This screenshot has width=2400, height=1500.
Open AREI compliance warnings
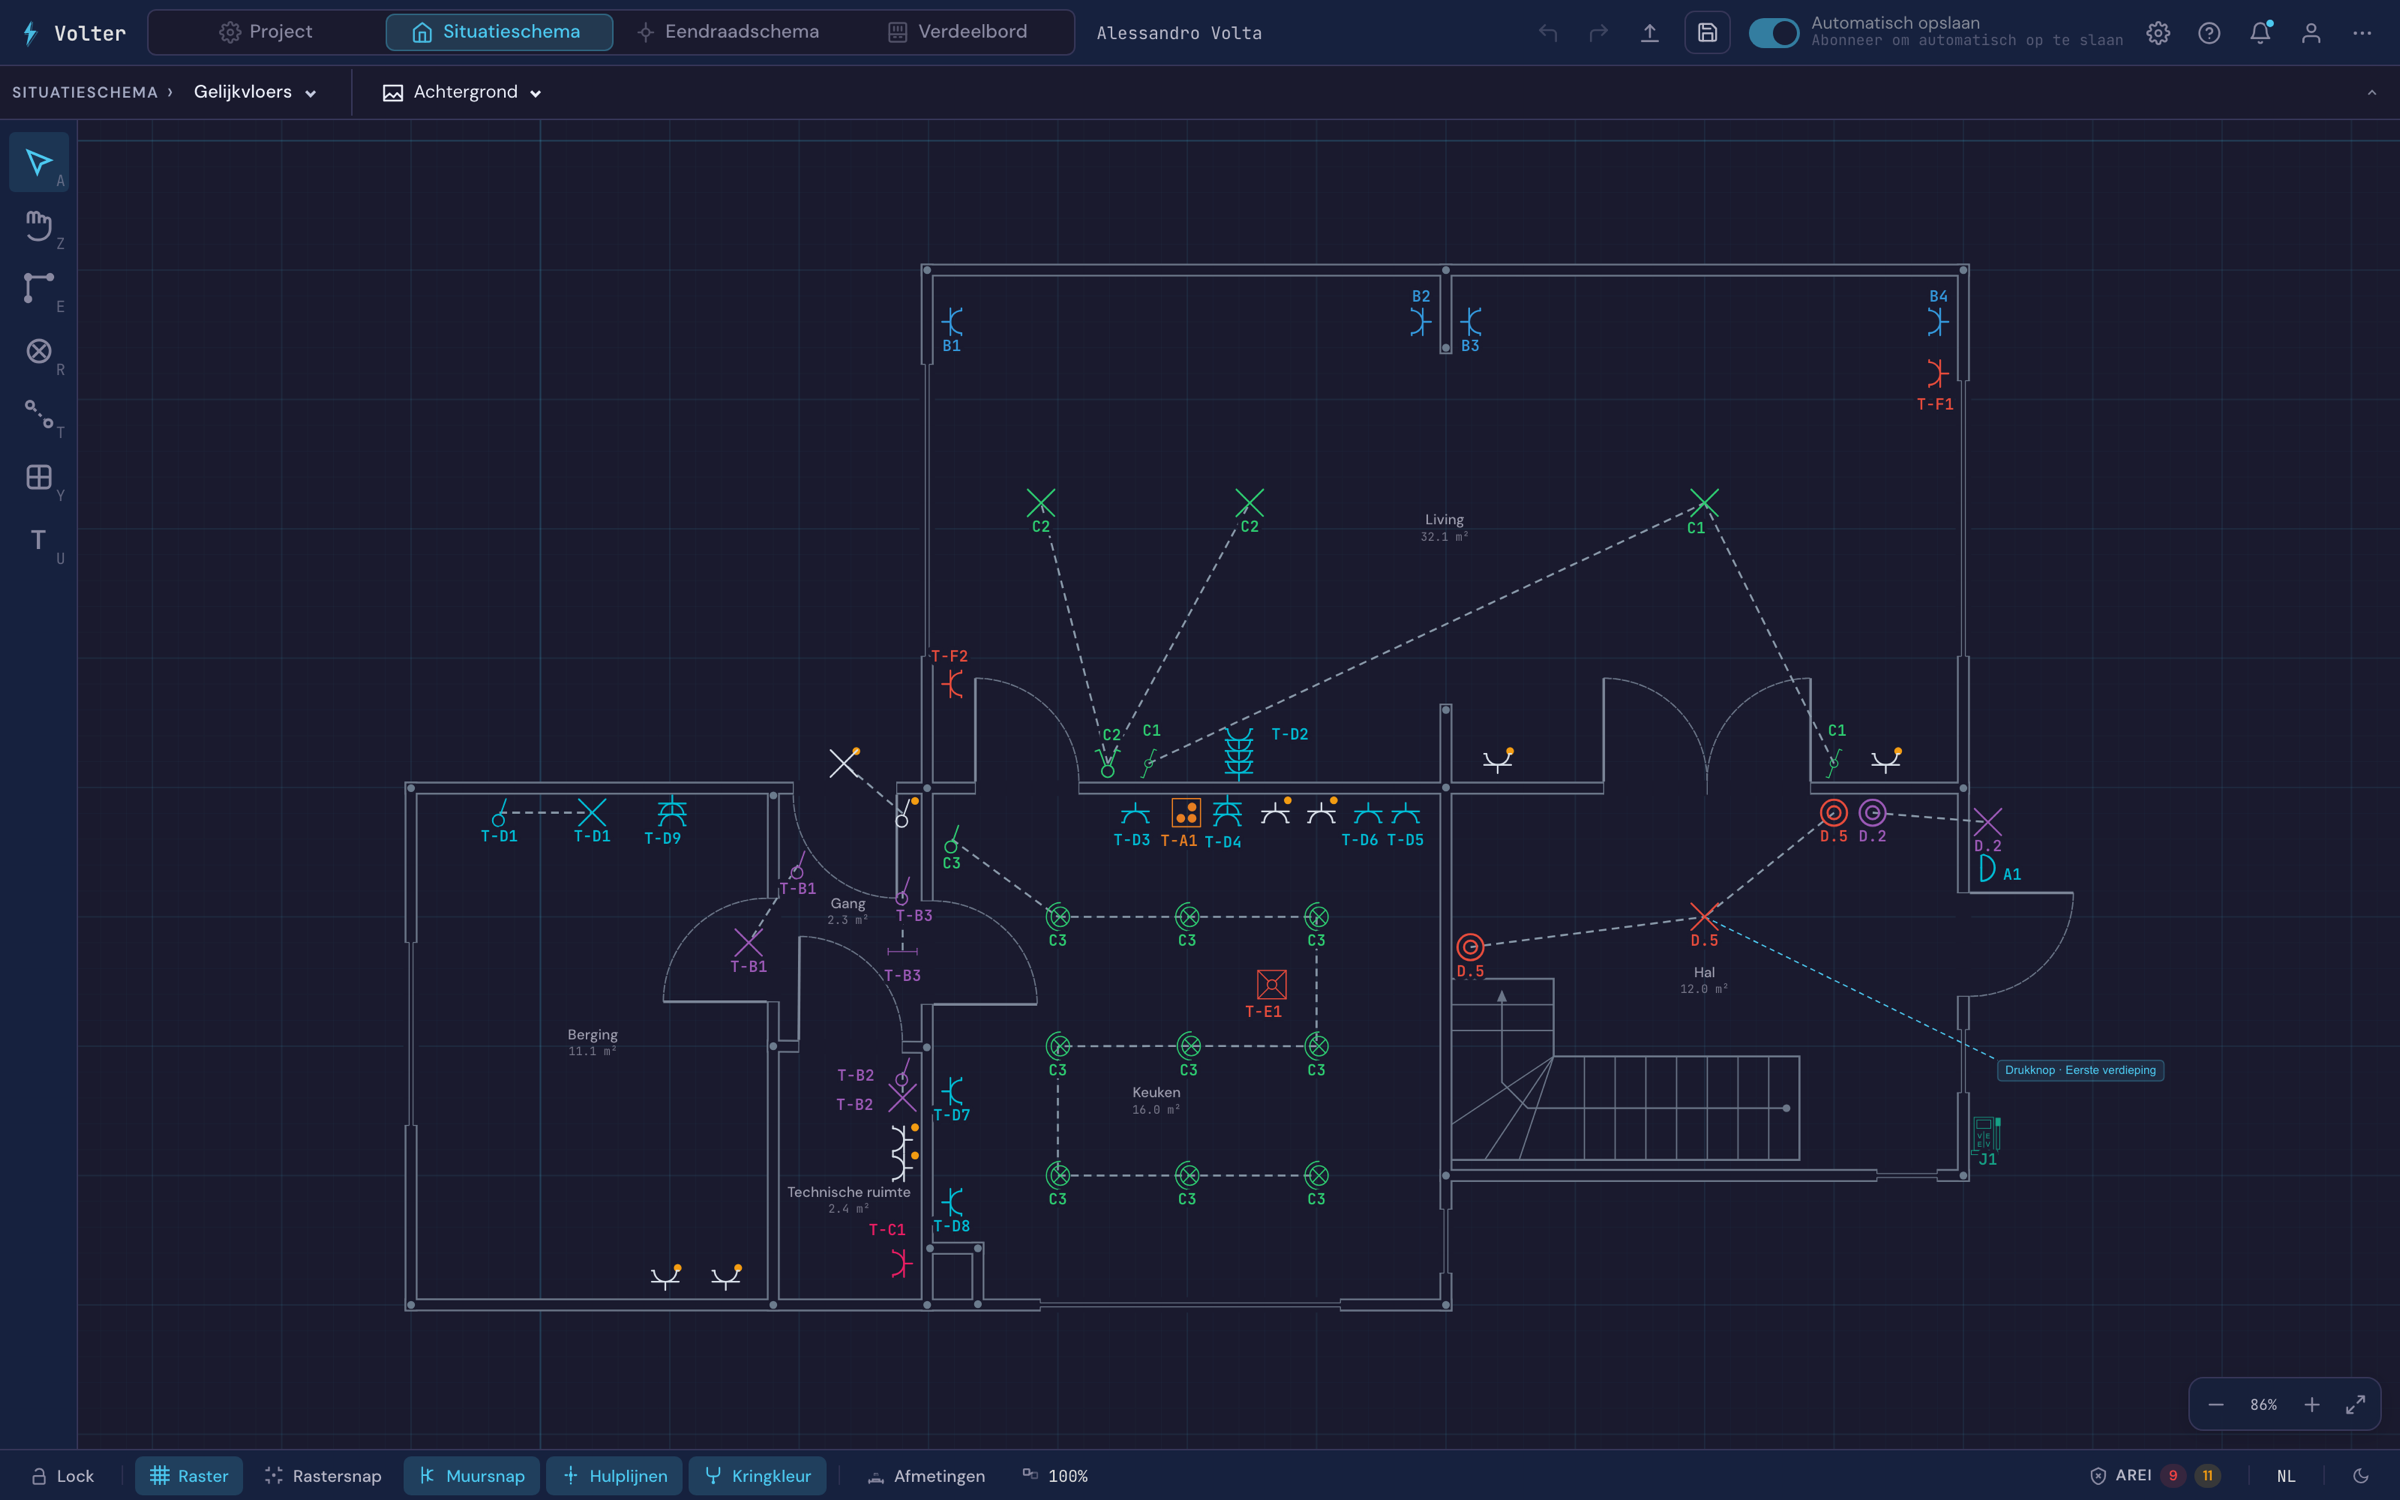(x=2155, y=1476)
